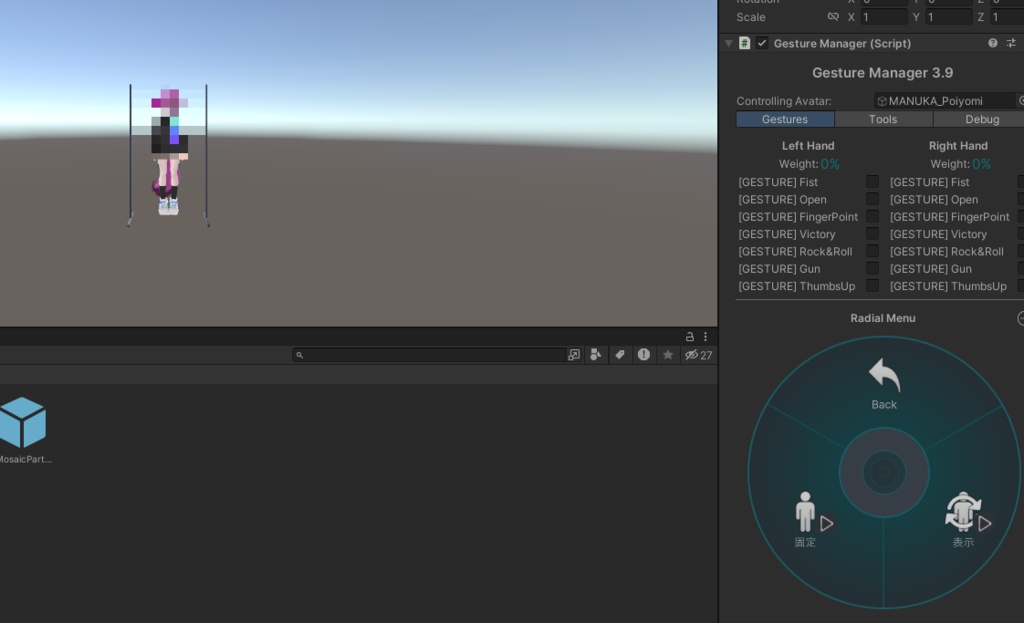
Task: Toggle hidden packages visibility showing 27
Action: [698, 355]
